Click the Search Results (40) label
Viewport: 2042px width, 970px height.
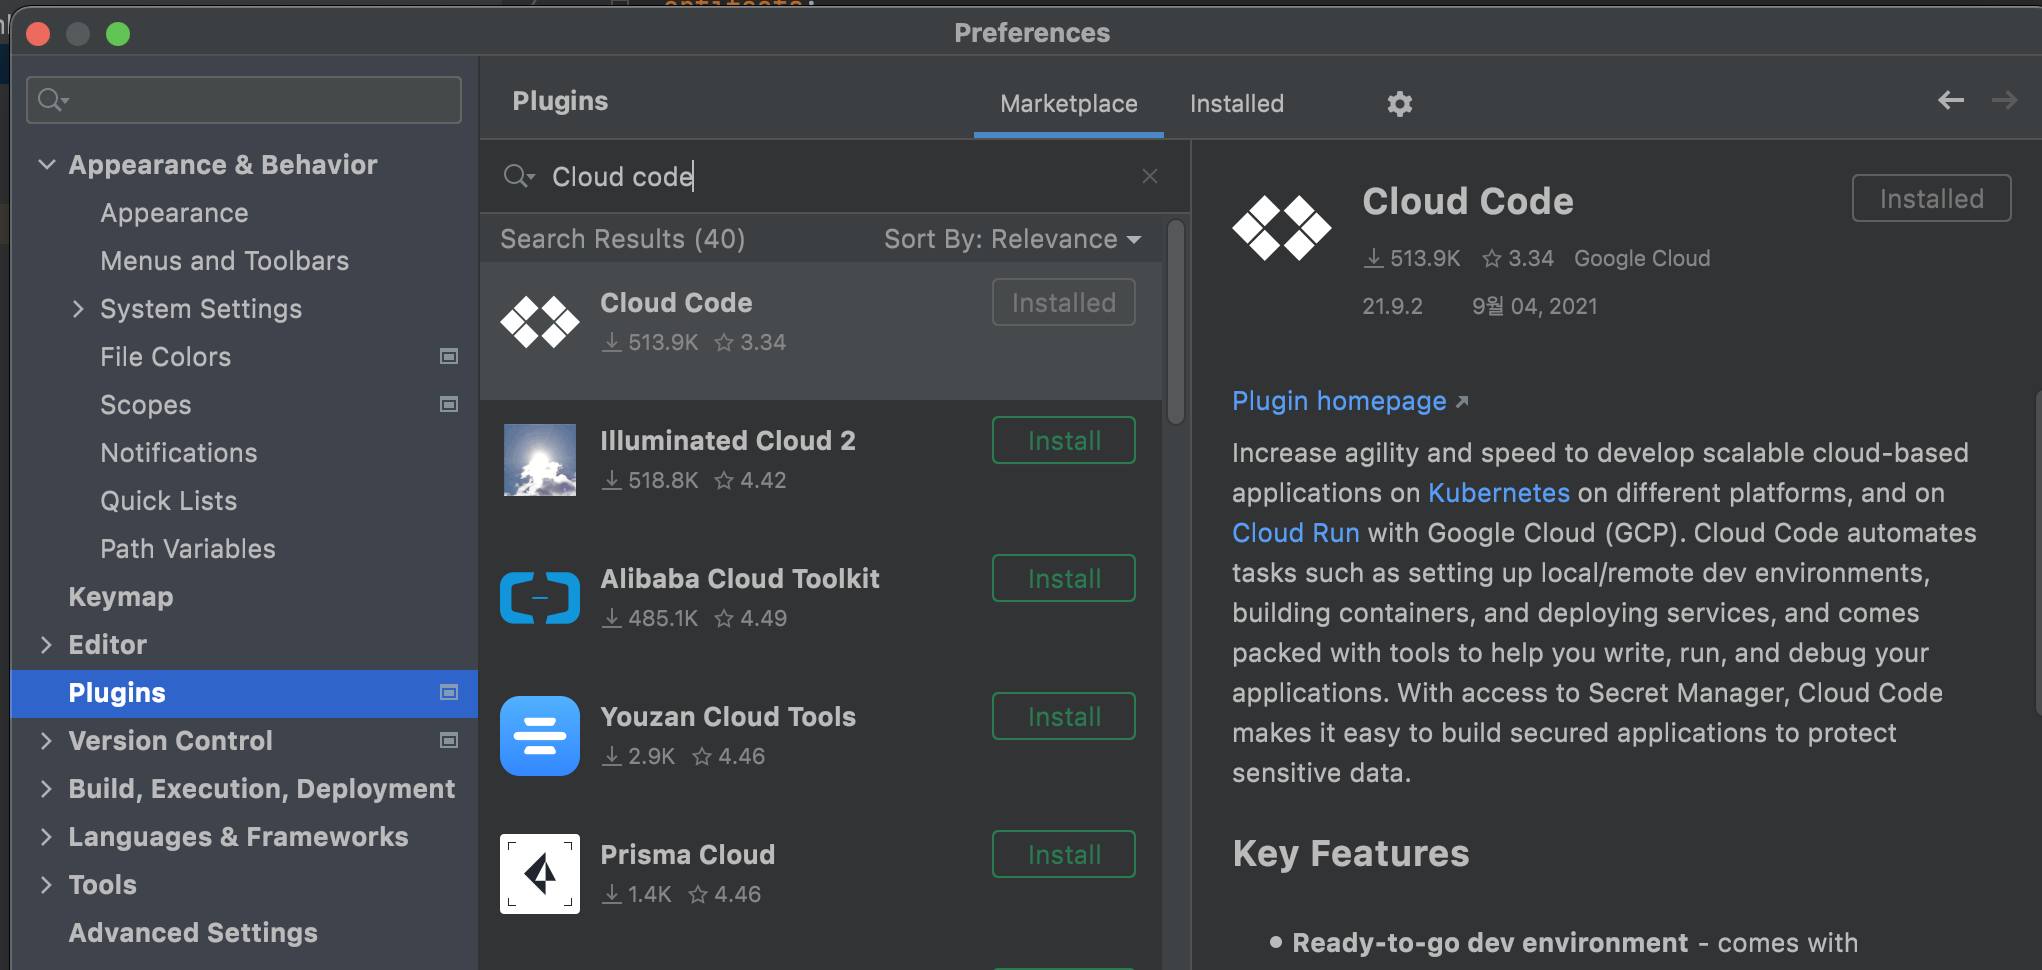[622, 239]
